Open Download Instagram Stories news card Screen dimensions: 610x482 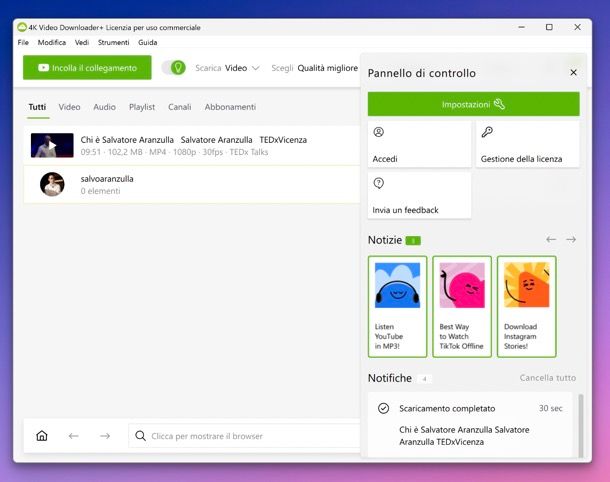pos(526,307)
